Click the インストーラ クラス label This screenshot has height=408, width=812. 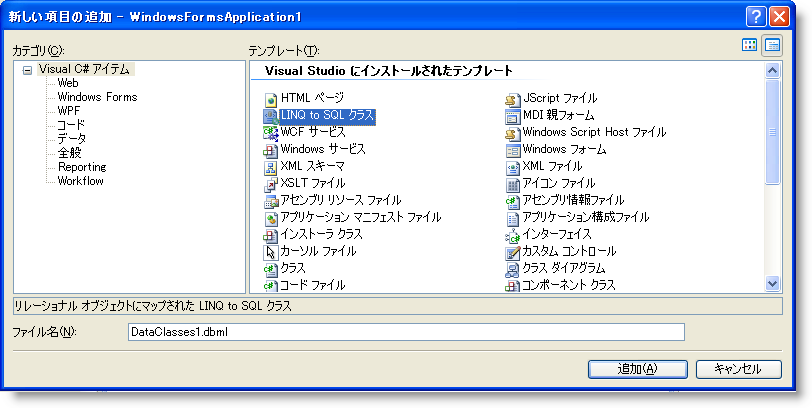tap(322, 235)
